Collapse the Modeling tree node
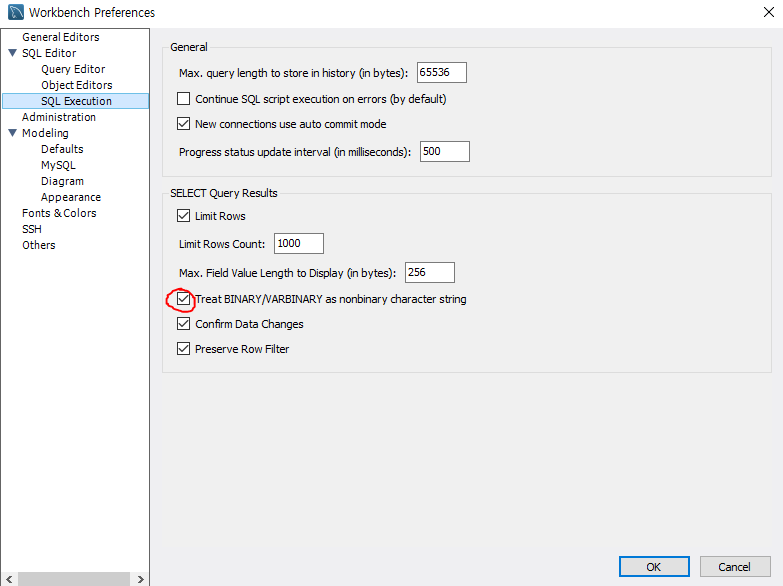 tap(13, 132)
